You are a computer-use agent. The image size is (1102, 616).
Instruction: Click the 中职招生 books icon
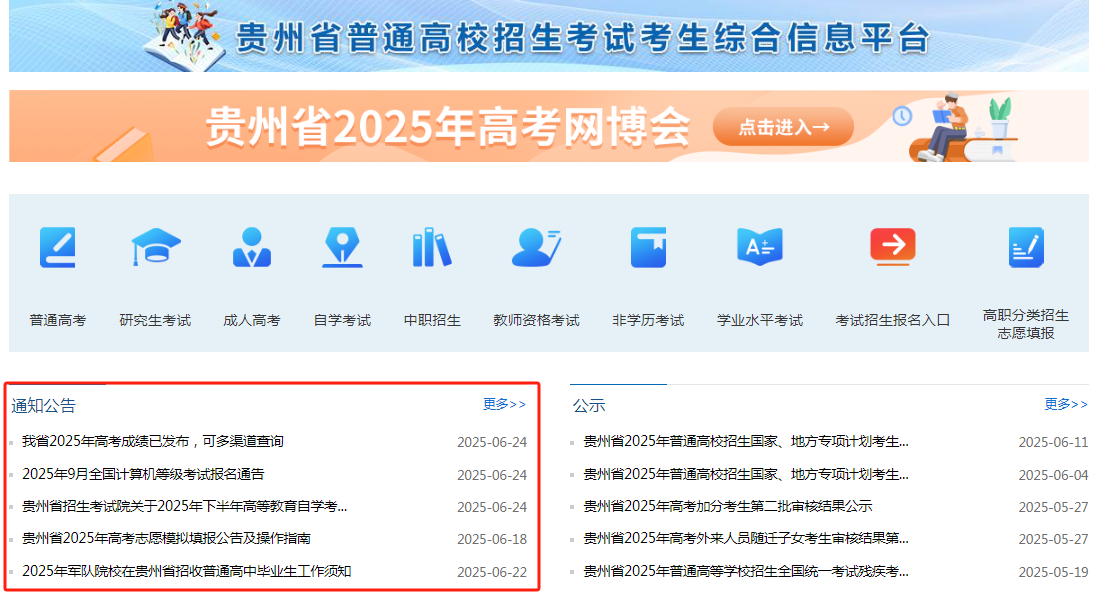432,247
